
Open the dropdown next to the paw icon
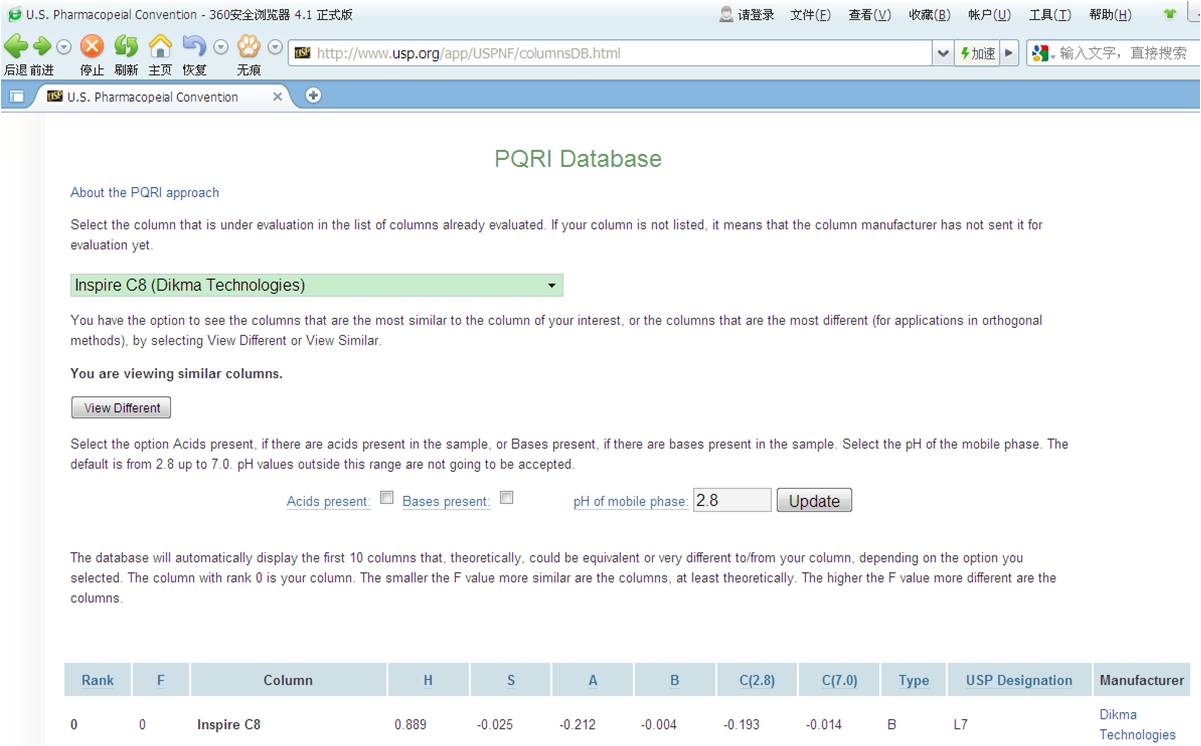click(275, 47)
